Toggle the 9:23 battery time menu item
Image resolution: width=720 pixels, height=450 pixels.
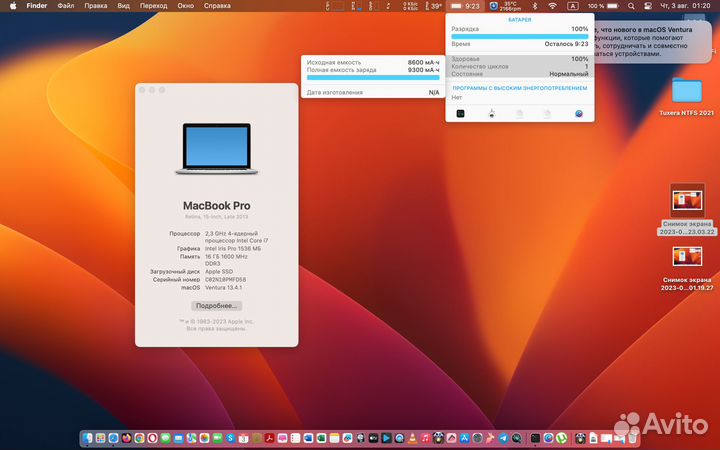click(x=466, y=6)
